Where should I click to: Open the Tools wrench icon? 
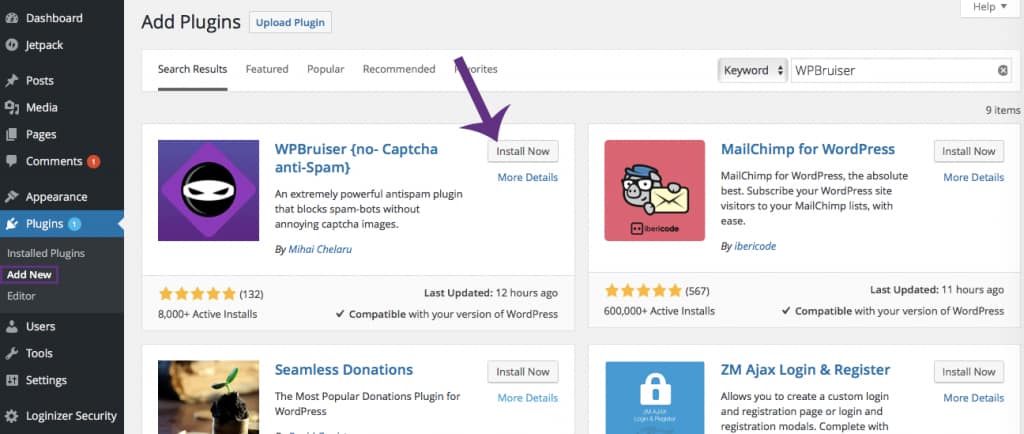(12, 353)
